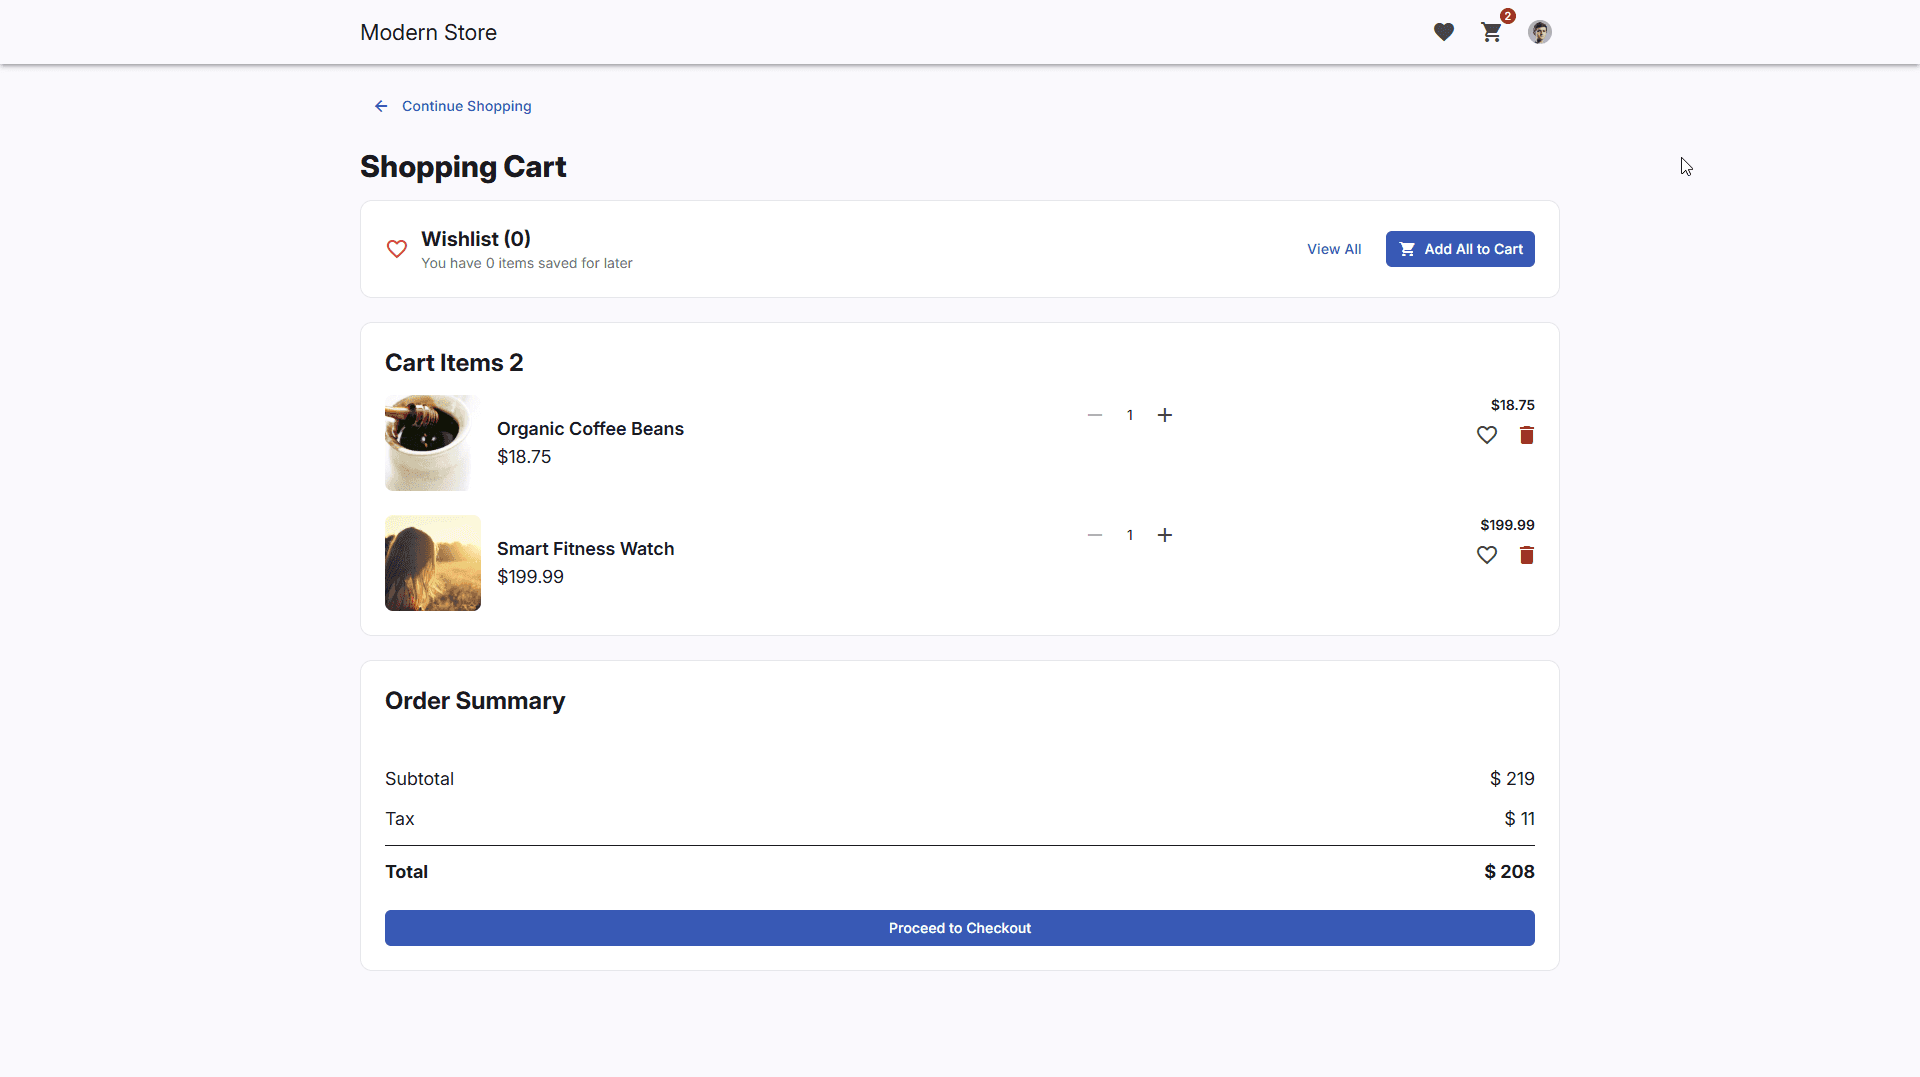This screenshot has height=1077, width=1920.
Task: Click the Tax amount $ 11
Action: coord(1519,819)
